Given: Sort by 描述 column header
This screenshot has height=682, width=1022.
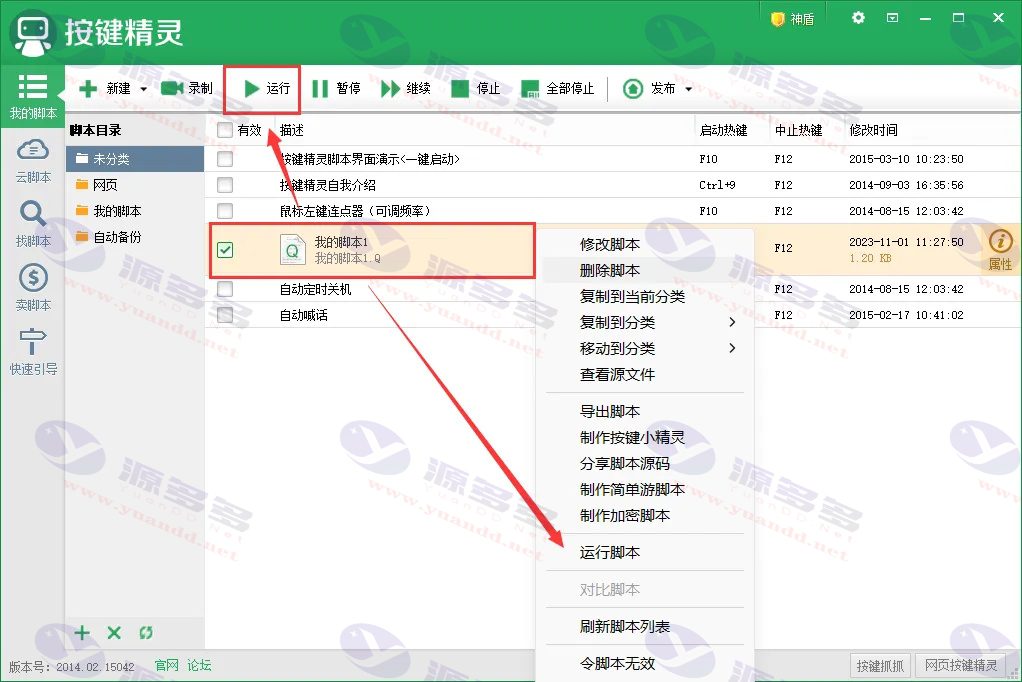Looking at the screenshot, I should pyautogui.click(x=291, y=130).
